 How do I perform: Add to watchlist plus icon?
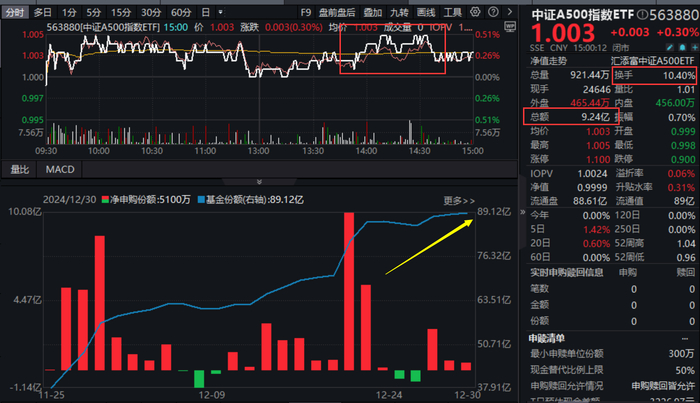tap(695, 47)
